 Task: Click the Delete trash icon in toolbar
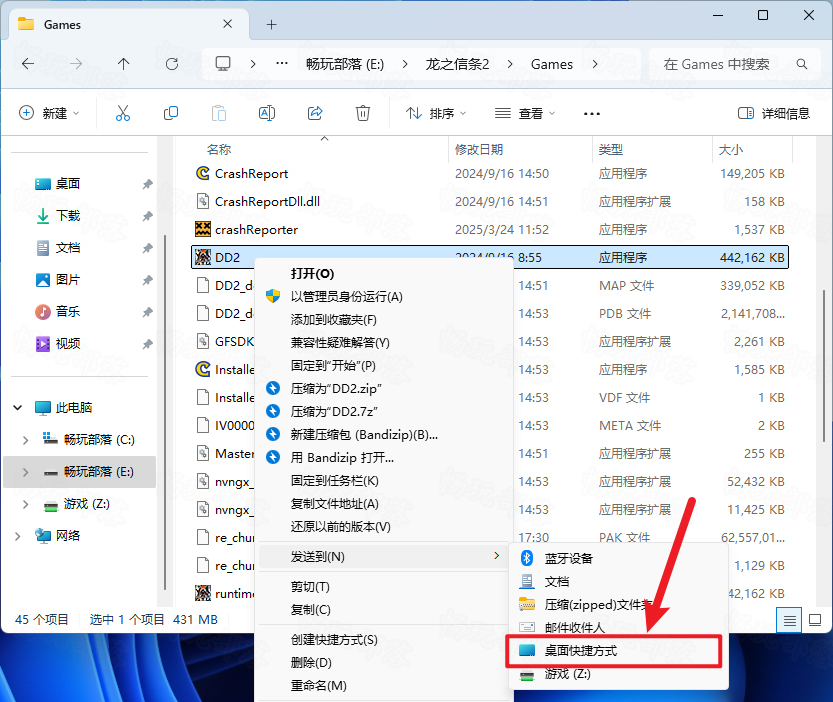point(363,113)
